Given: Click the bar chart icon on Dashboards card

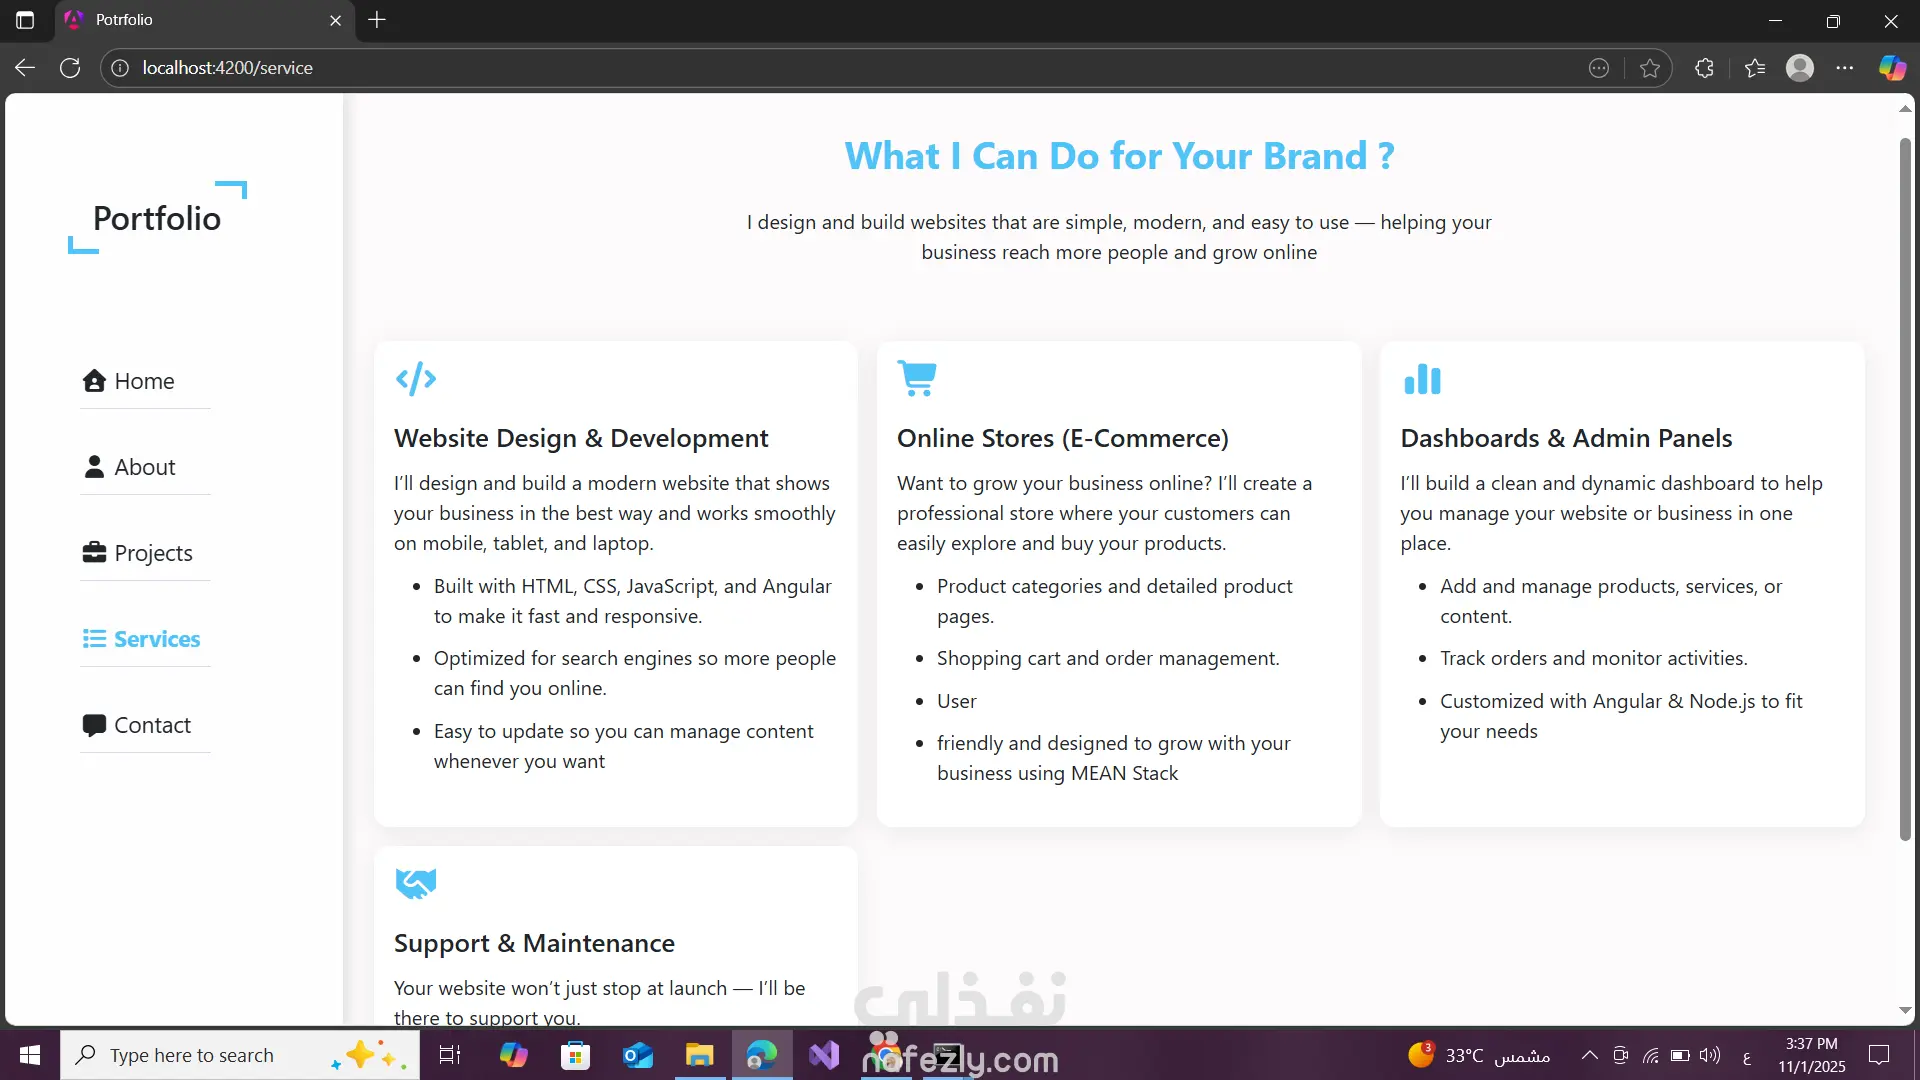Looking at the screenshot, I should click(1422, 379).
